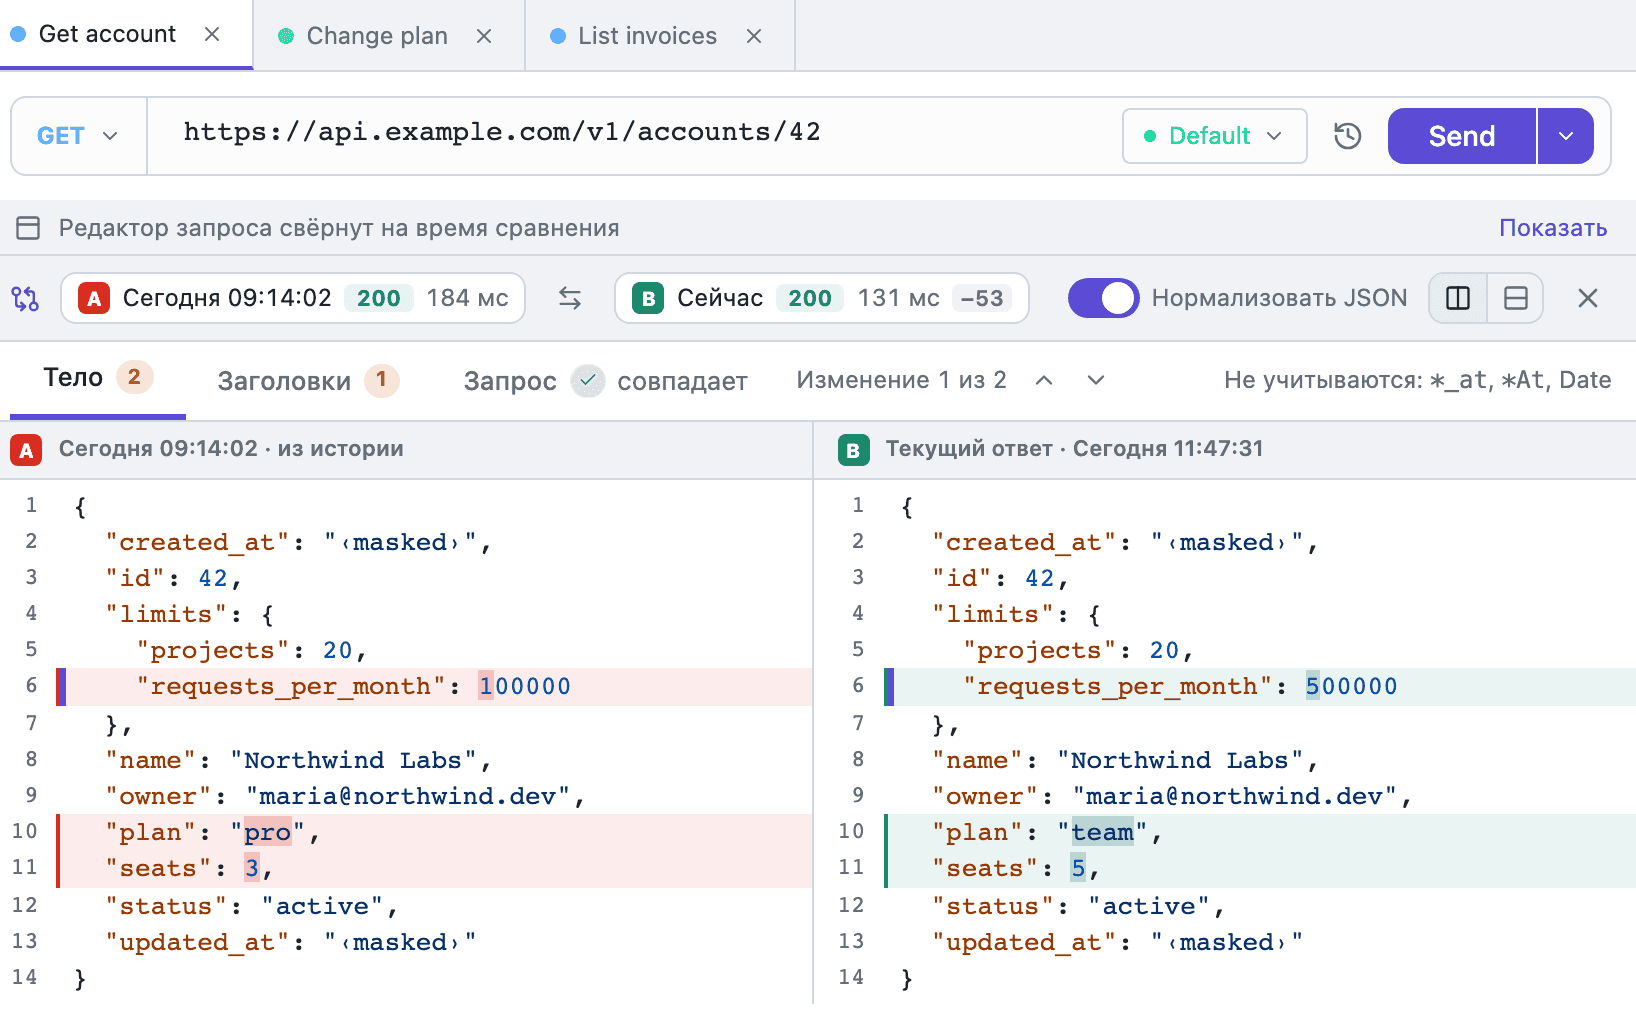
Task: Click the red A badge in left pane header
Action: pyautogui.click(x=26, y=450)
